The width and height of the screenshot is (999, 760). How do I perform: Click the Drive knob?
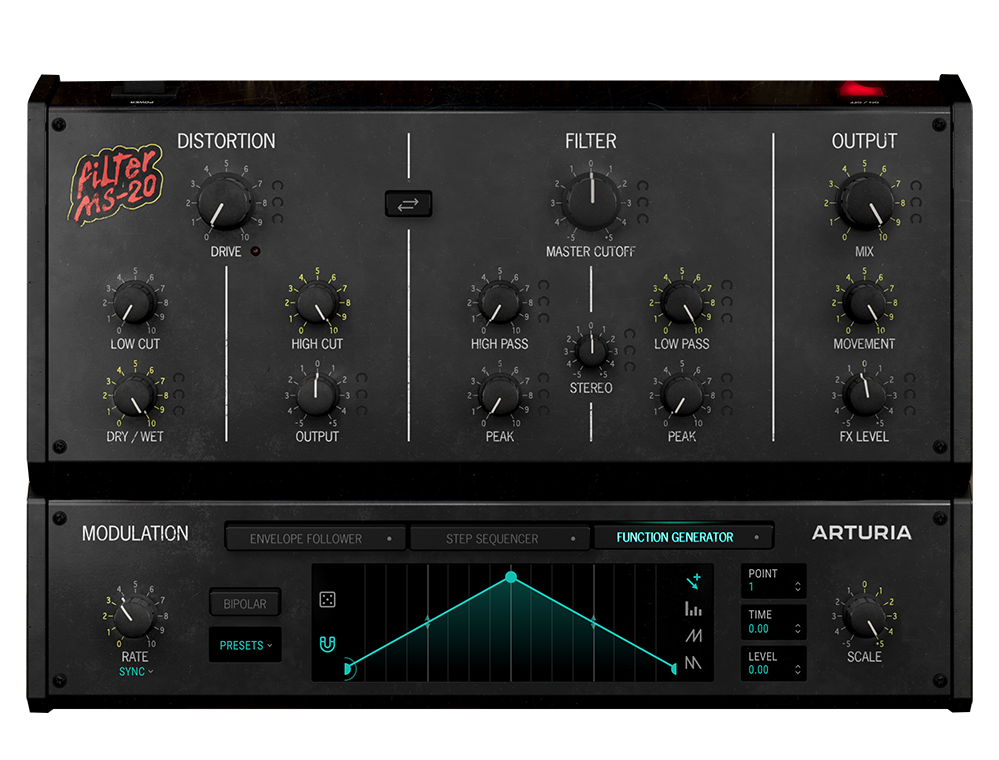tap(225, 203)
